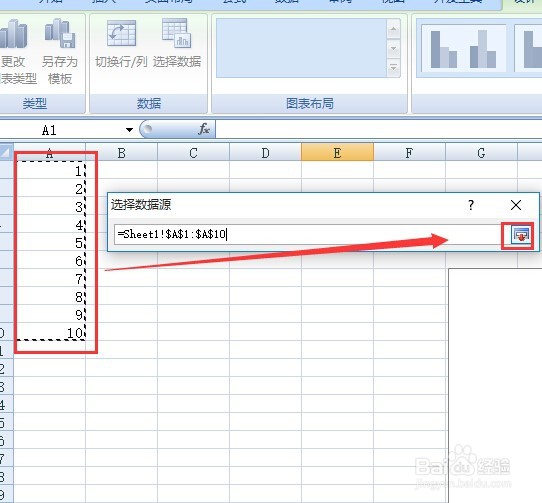Click Switch Row/Column icon (切换行/列)
Image resolution: width=542 pixels, height=503 pixels.
[x=121, y=33]
